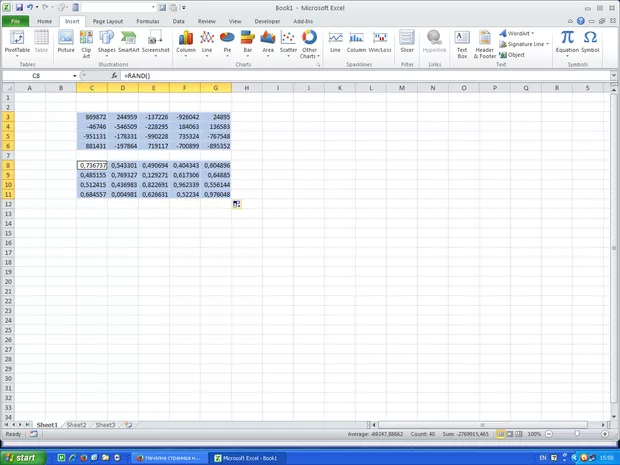The height and width of the screenshot is (465, 620).
Task: Switch to the Formulas ribbon tab
Action: tap(147, 20)
